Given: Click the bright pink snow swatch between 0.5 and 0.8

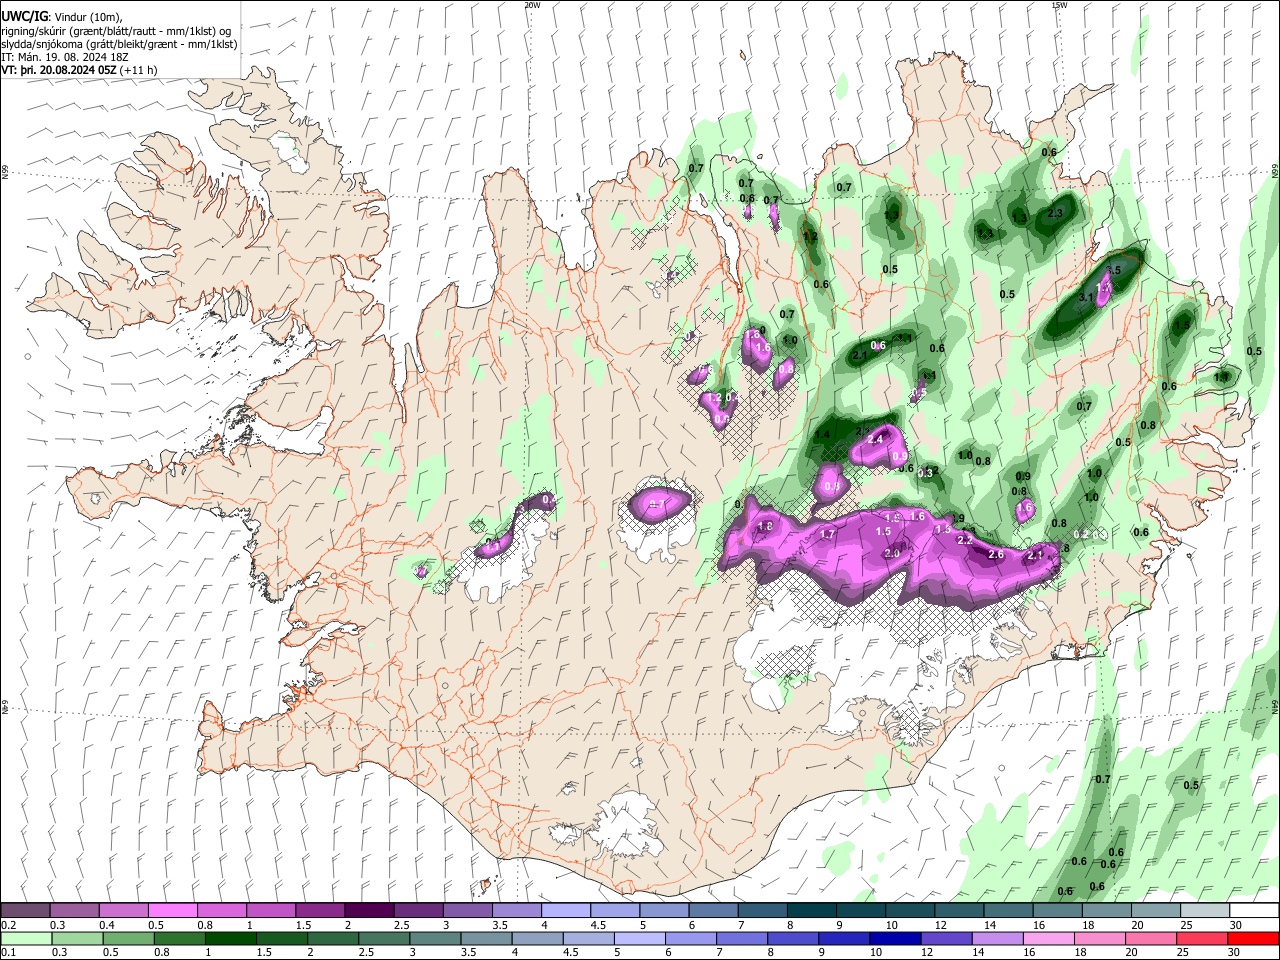Looking at the screenshot, I should click(x=172, y=911).
